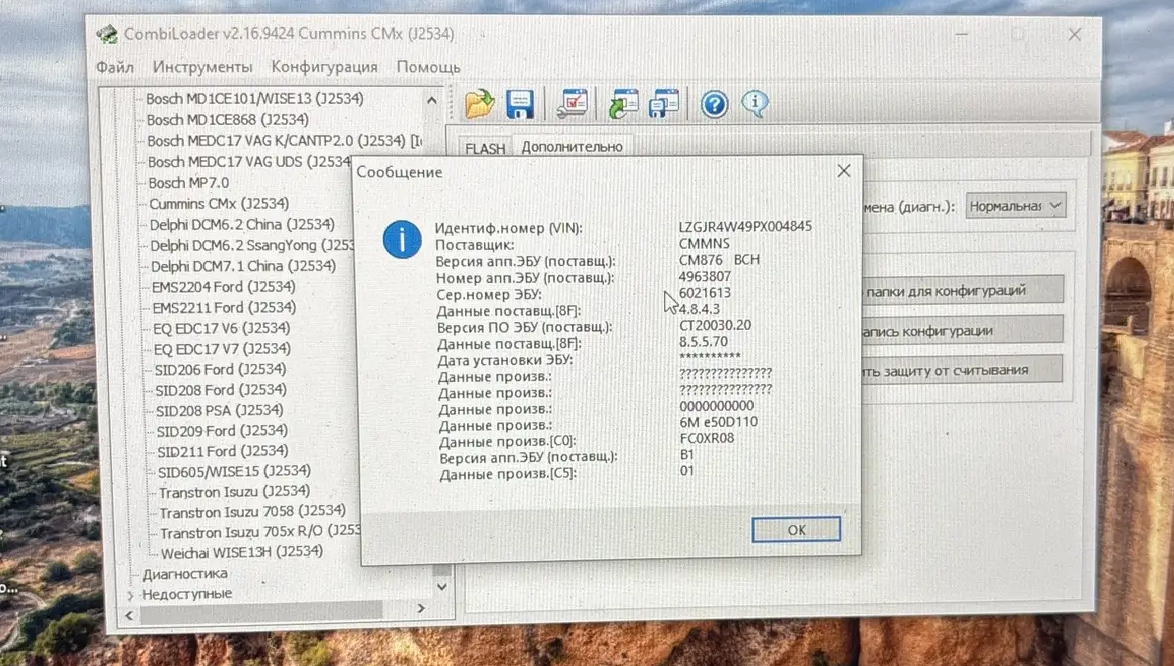The height and width of the screenshot is (666, 1174).
Task: Select Bosch MD1CE101/WISE13 (J2534) in tree
Action: pyautogui.click(x=255, y=99)
